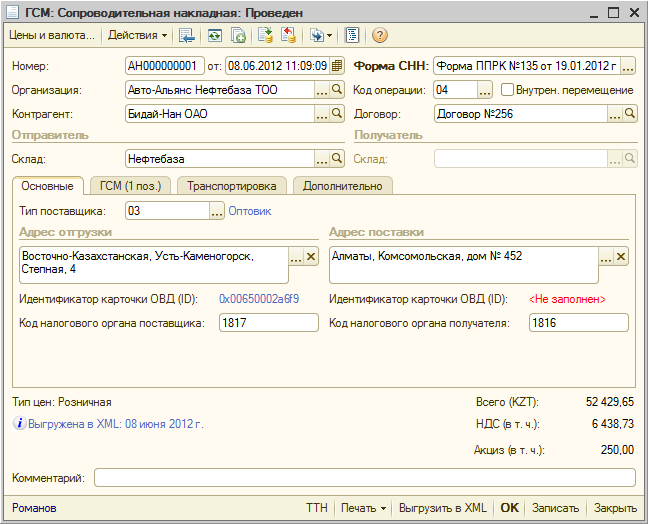Viewport: 648px width, 524px height.
Task: Click the Выгрузить в XML button
Action: (441, 508)
